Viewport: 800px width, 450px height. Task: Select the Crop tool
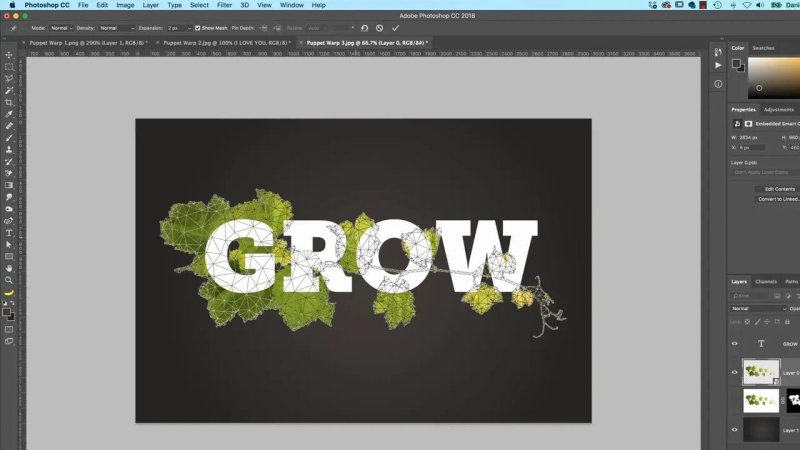(9, 102)
